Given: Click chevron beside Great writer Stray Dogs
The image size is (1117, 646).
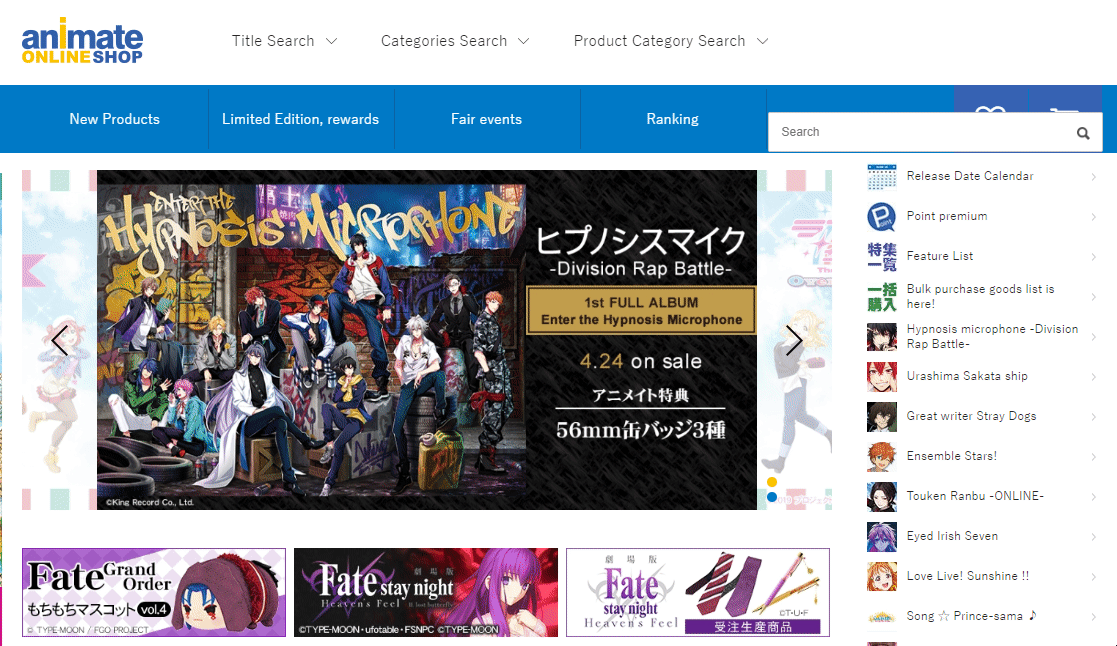Looking at the screenshot, I should click(x=1093, y=417).
